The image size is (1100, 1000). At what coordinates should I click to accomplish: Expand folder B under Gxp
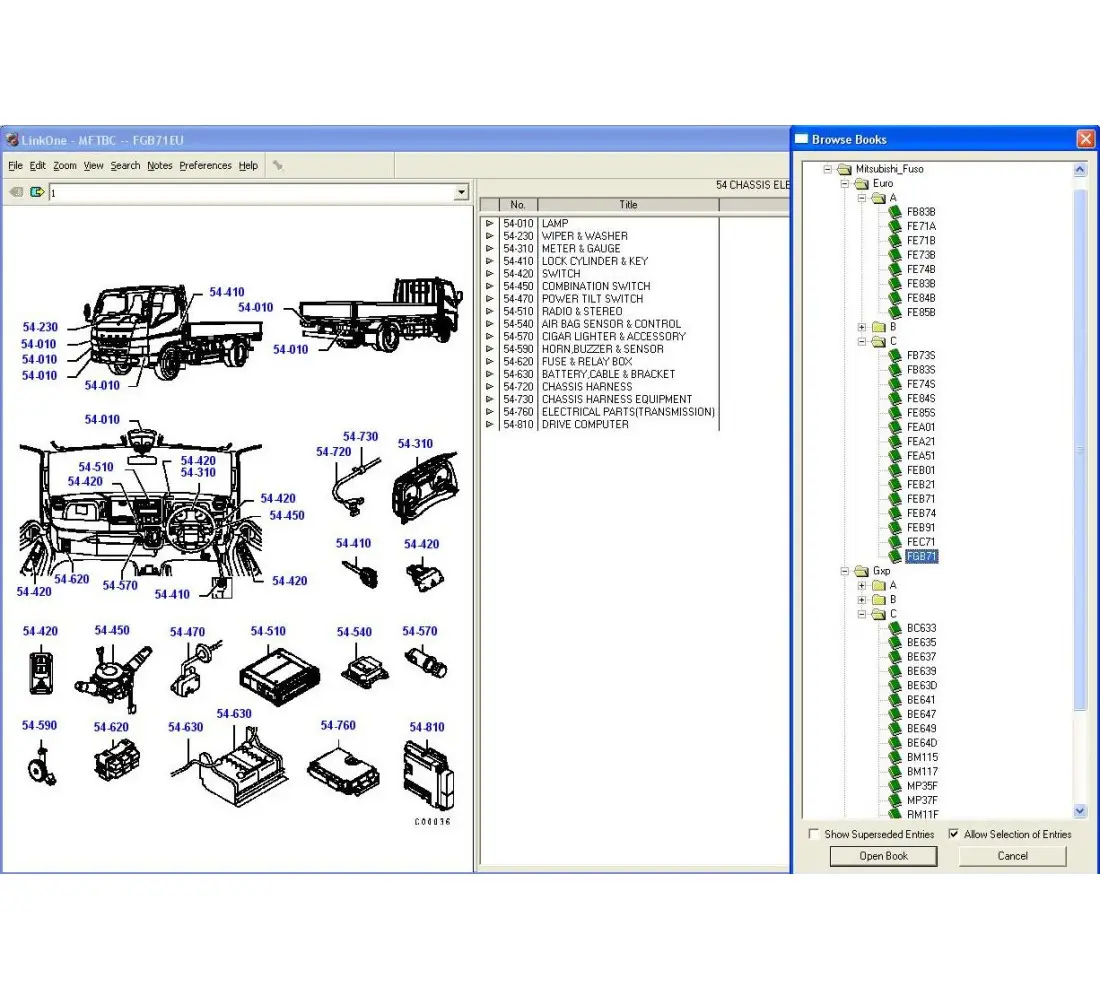(x=861, y=600)
